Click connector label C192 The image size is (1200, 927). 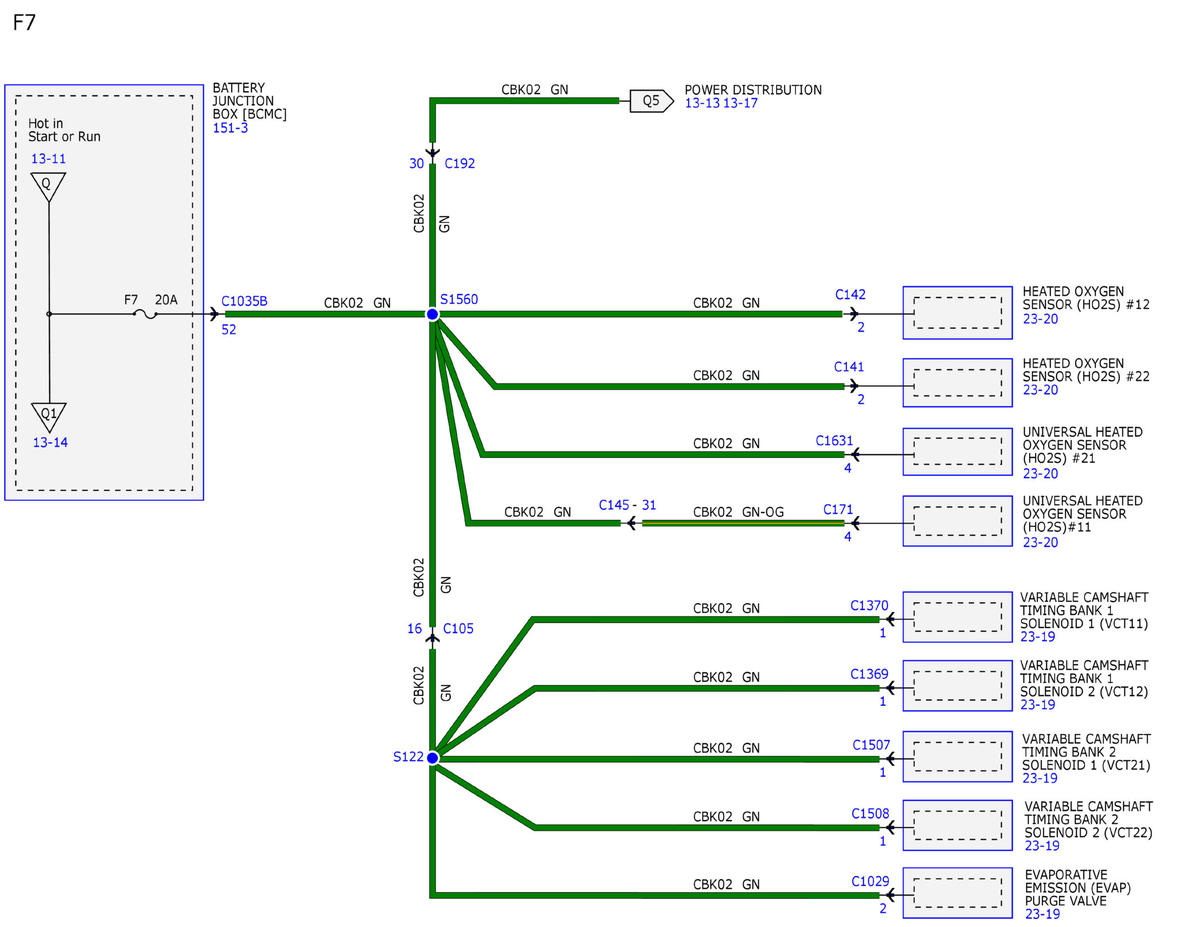459,164
